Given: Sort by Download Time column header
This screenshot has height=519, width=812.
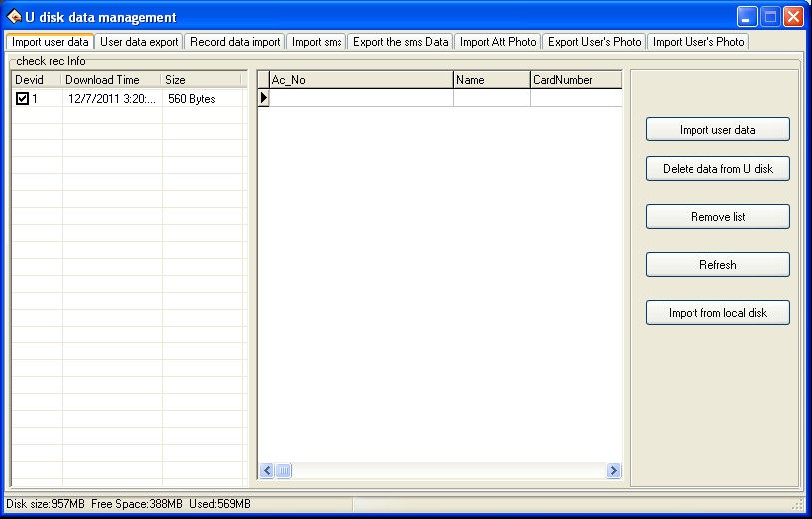Looking at the screenshot, I should (111, 80).
